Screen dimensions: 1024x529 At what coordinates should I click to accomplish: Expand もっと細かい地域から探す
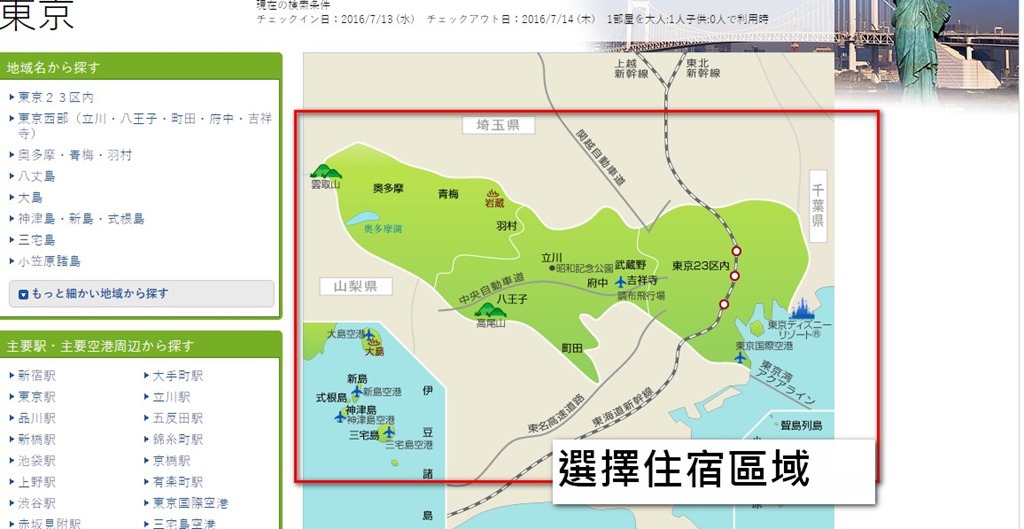click(142, 294)
